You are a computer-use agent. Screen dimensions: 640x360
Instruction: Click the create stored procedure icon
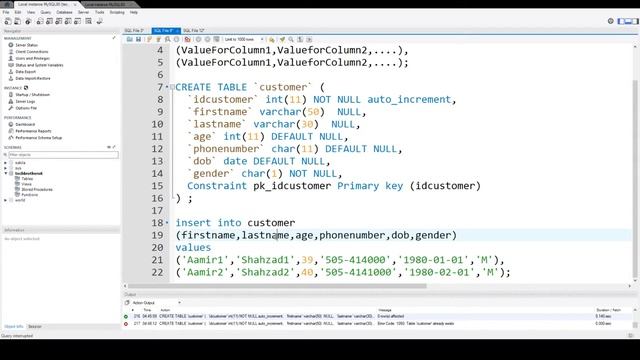click(68, 21)
